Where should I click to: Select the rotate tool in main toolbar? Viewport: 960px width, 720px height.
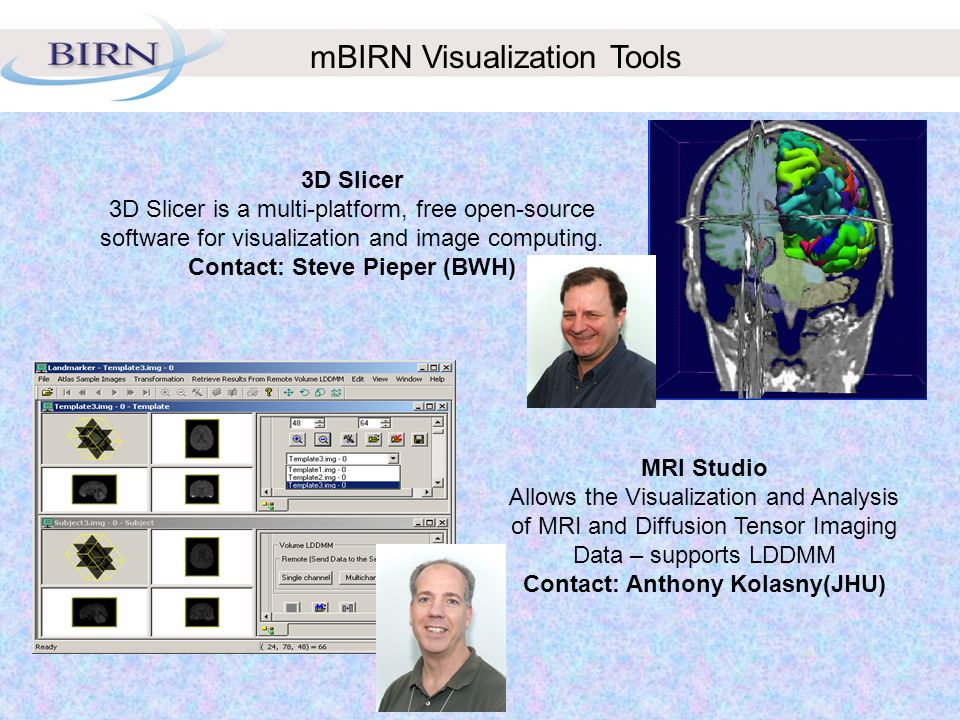pyautogui.click(x=304, y=392)
